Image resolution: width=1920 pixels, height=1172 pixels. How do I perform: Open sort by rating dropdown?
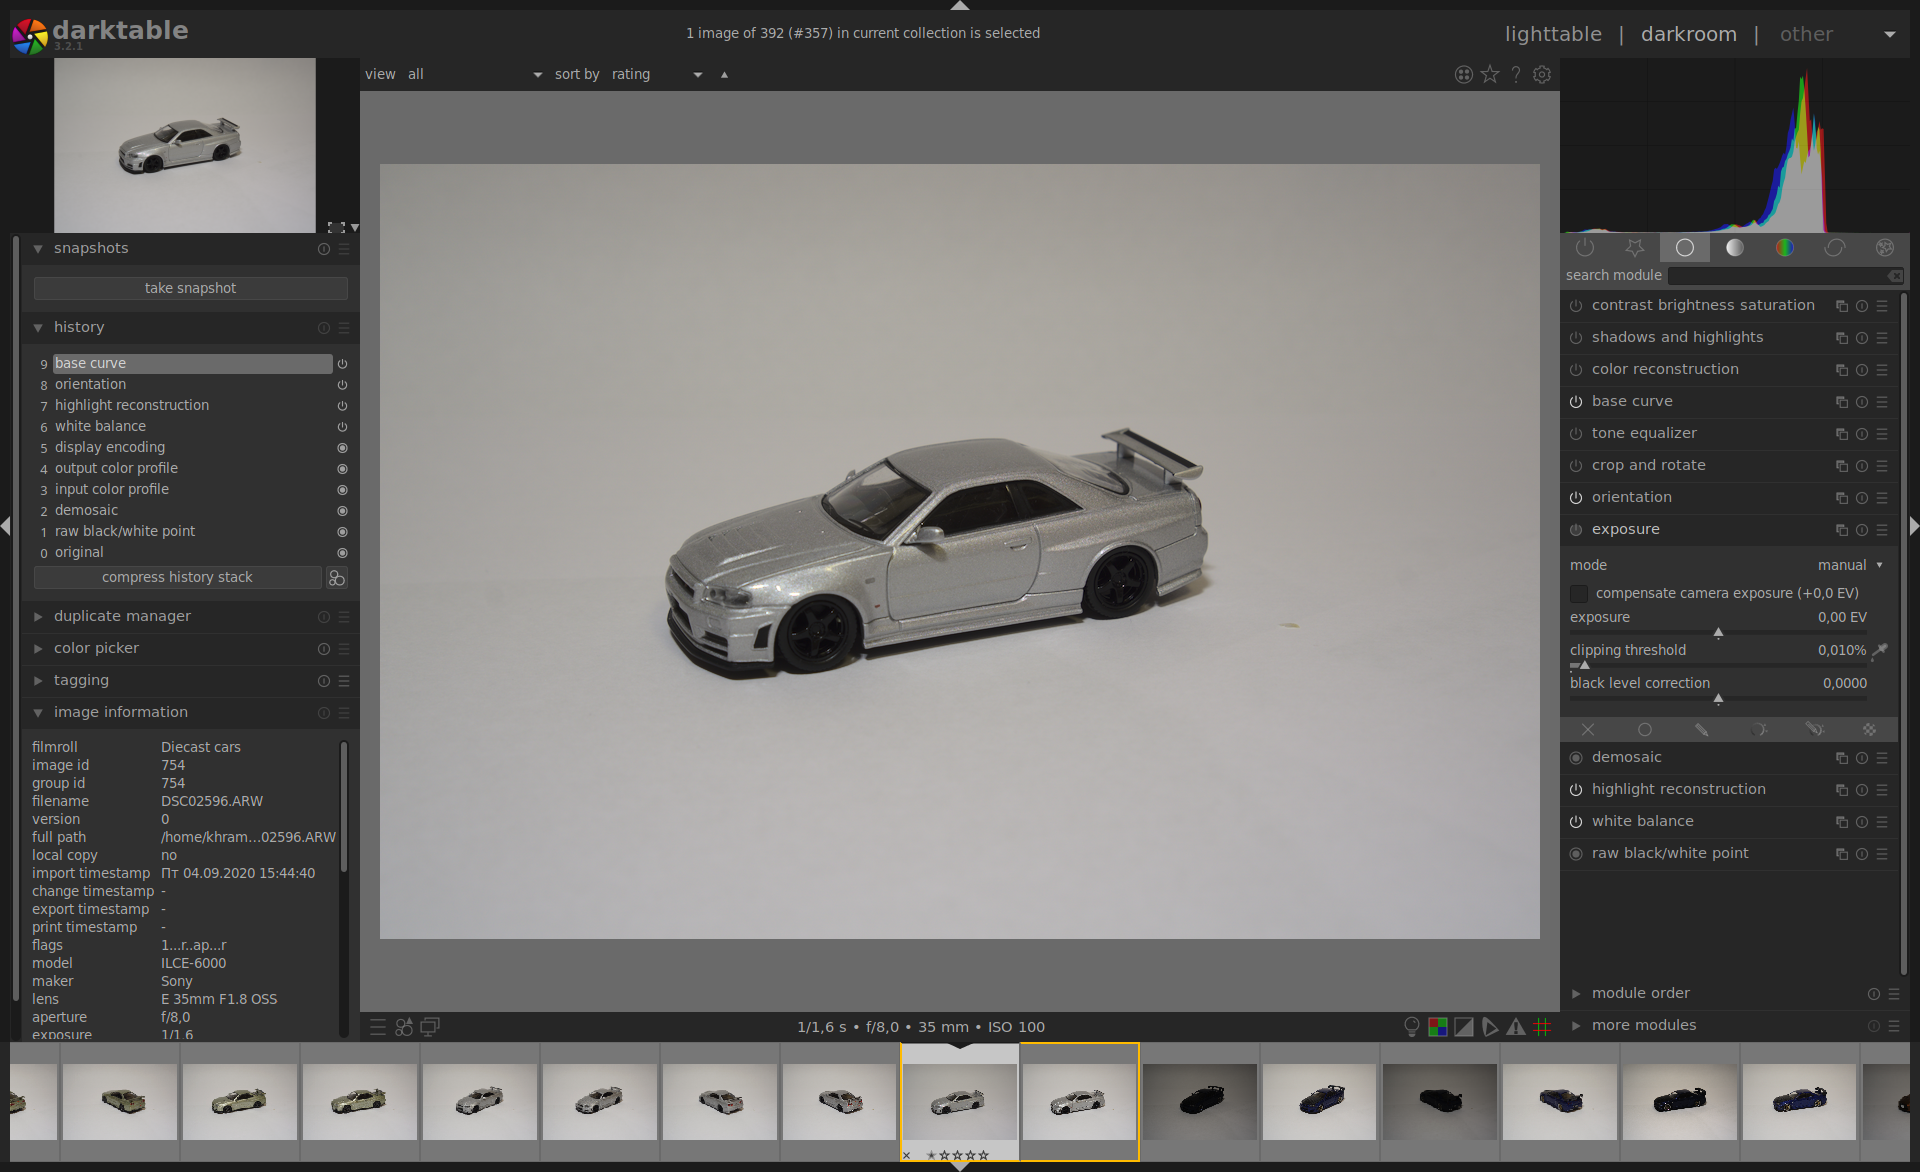point(657,75)
